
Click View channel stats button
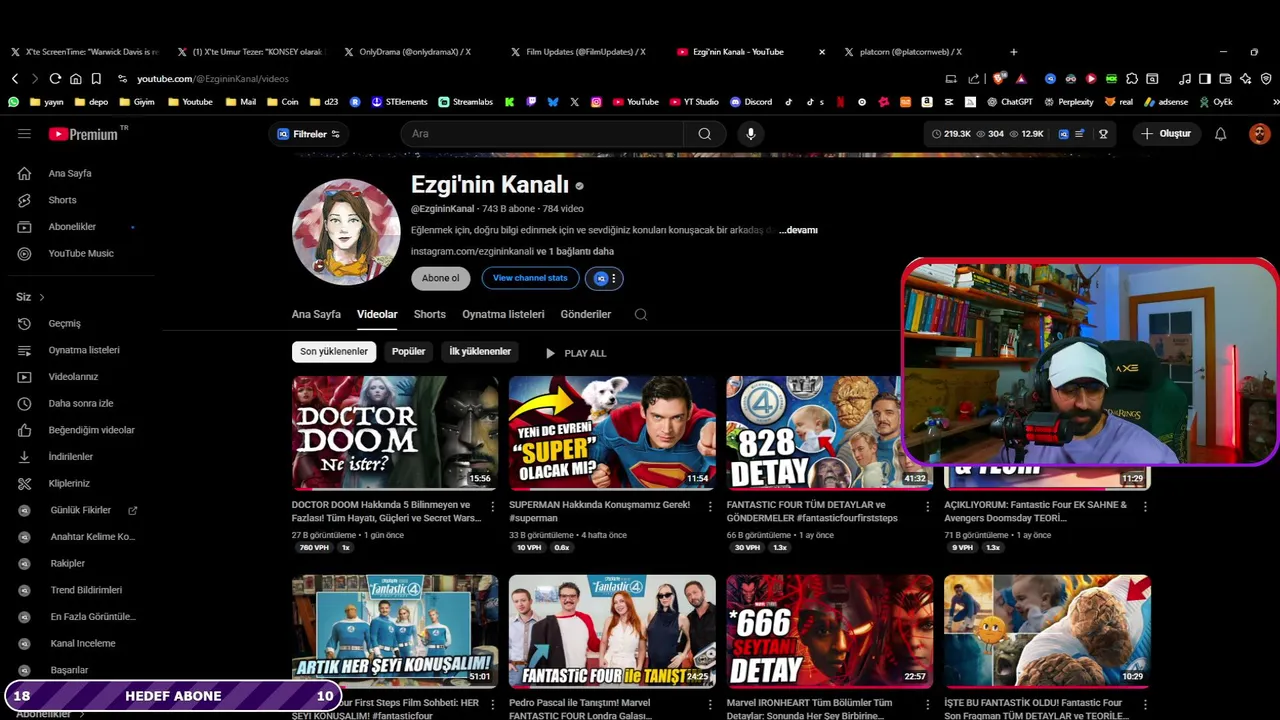[530, 278]
